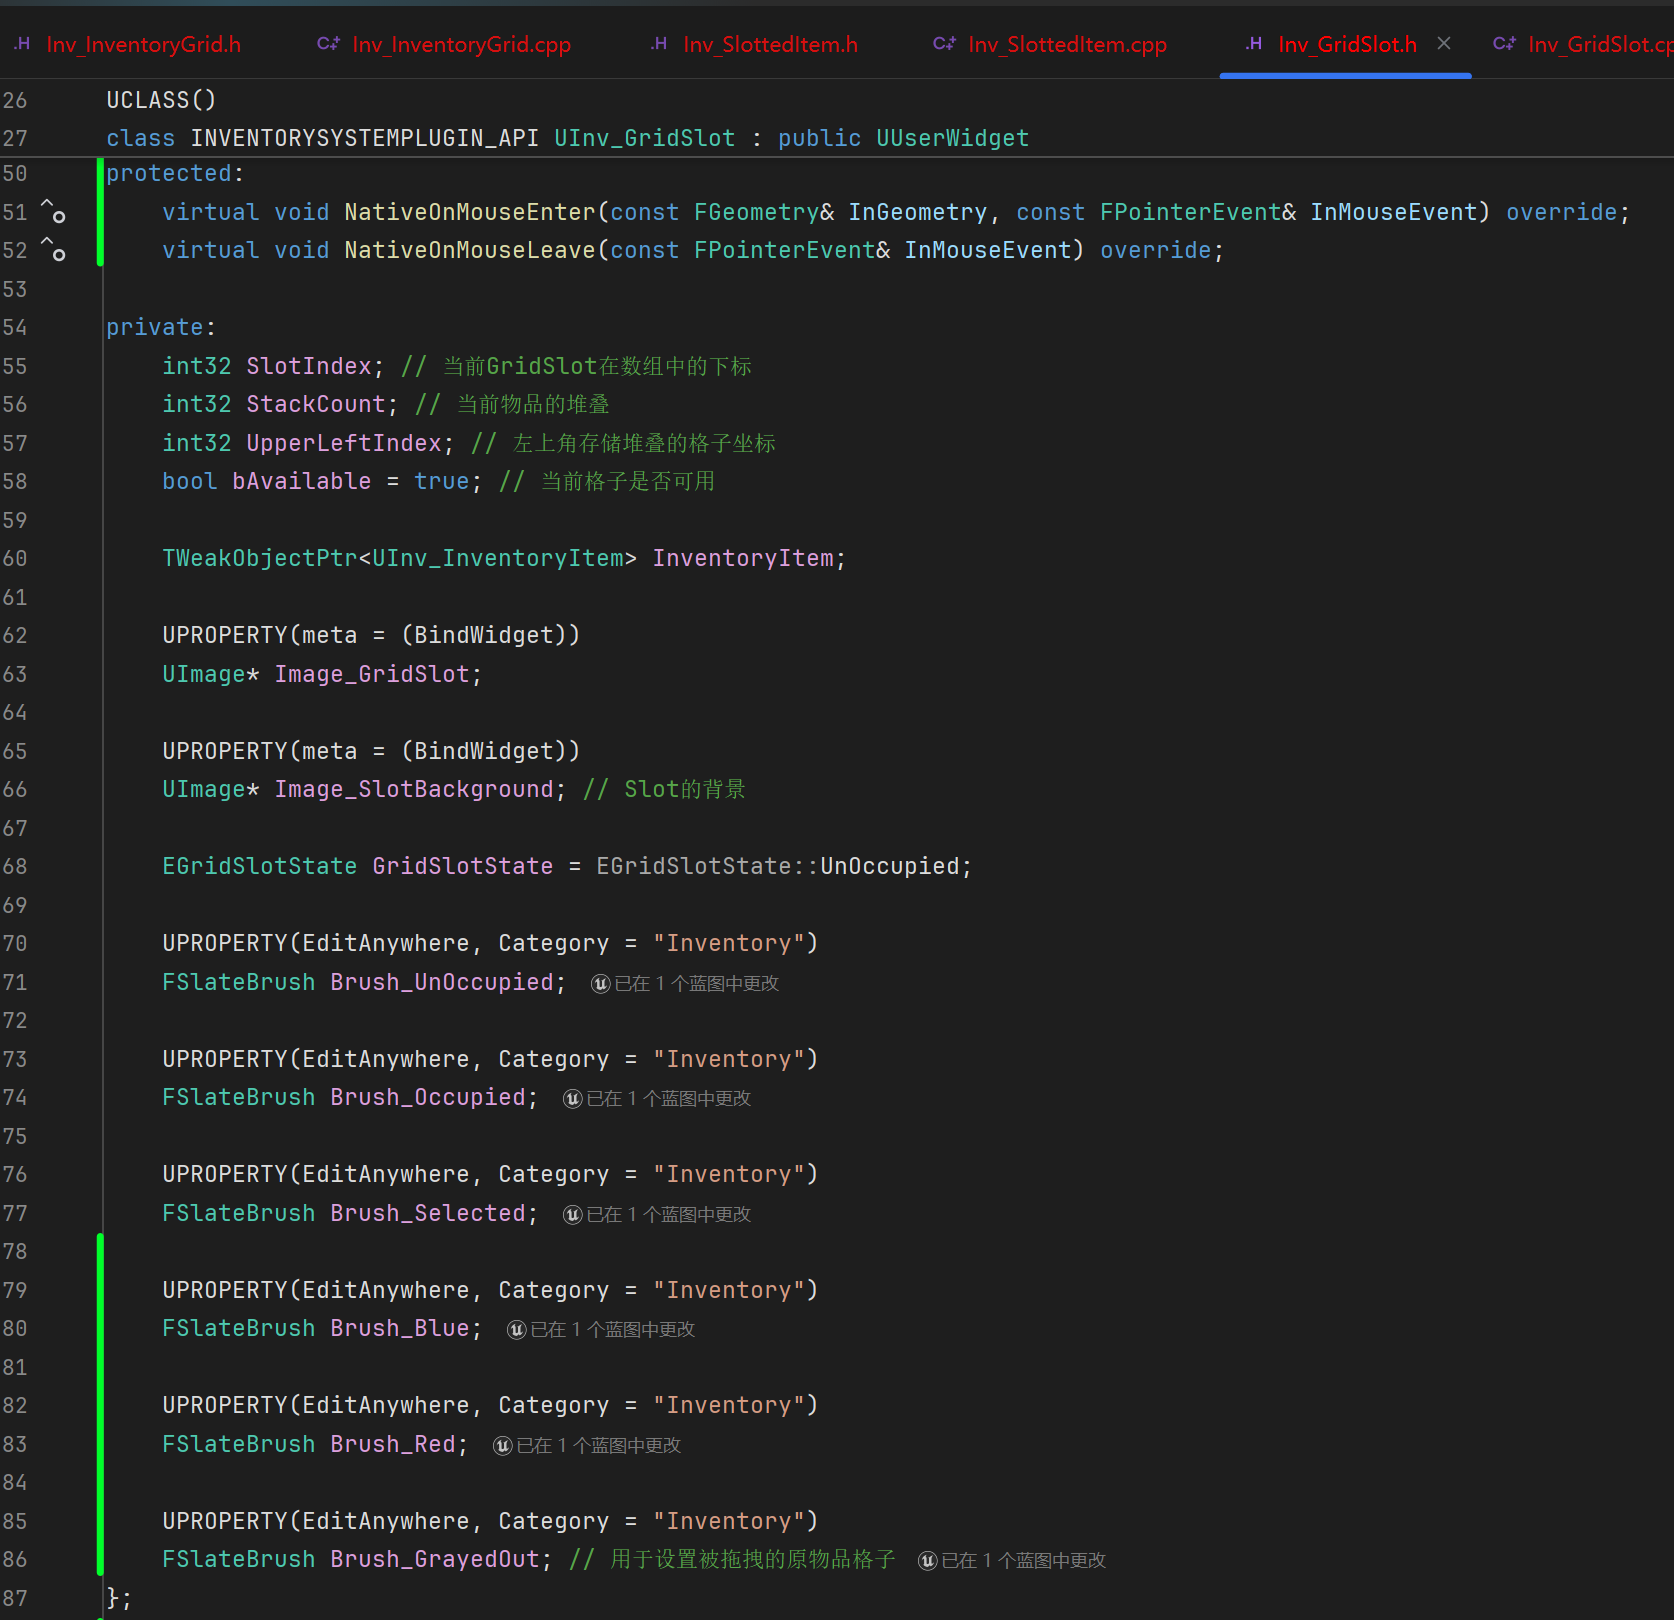
Task: Click the Brush_UnOccupied member name
Action: 442,982
